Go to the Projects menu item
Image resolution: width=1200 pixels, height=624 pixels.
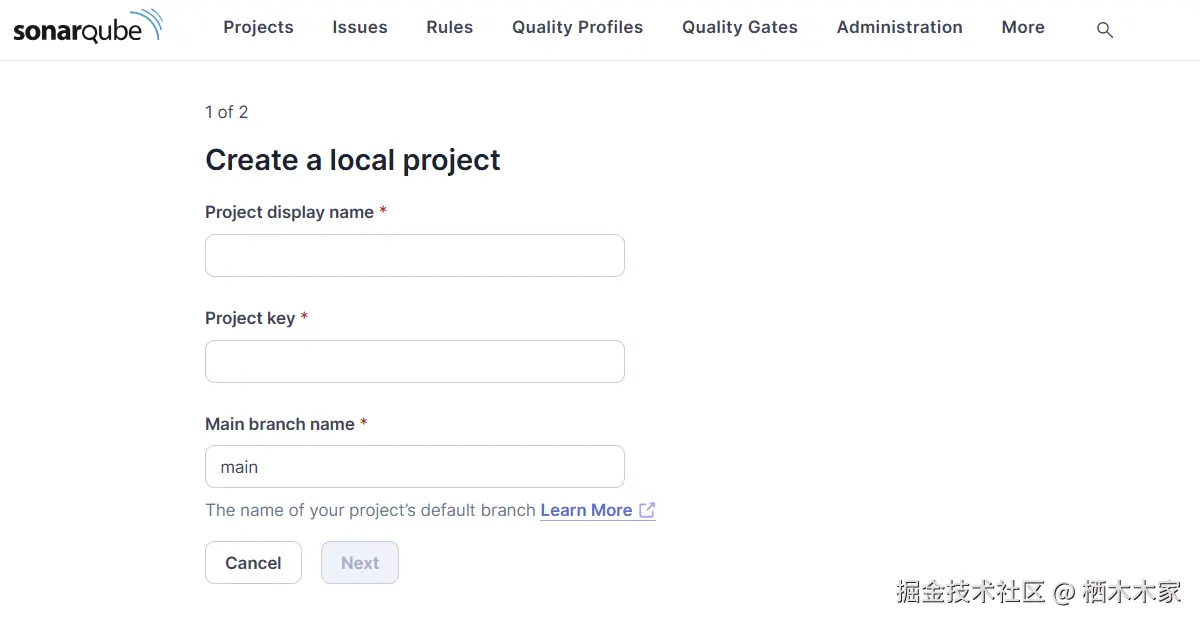pos(258,27)
